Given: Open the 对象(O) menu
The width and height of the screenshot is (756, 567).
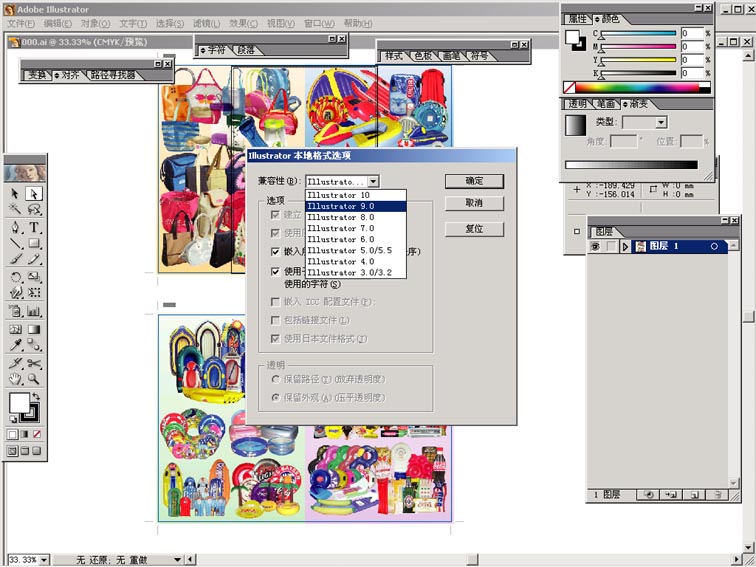Looking at the screenshot, I should coord(95,24).
